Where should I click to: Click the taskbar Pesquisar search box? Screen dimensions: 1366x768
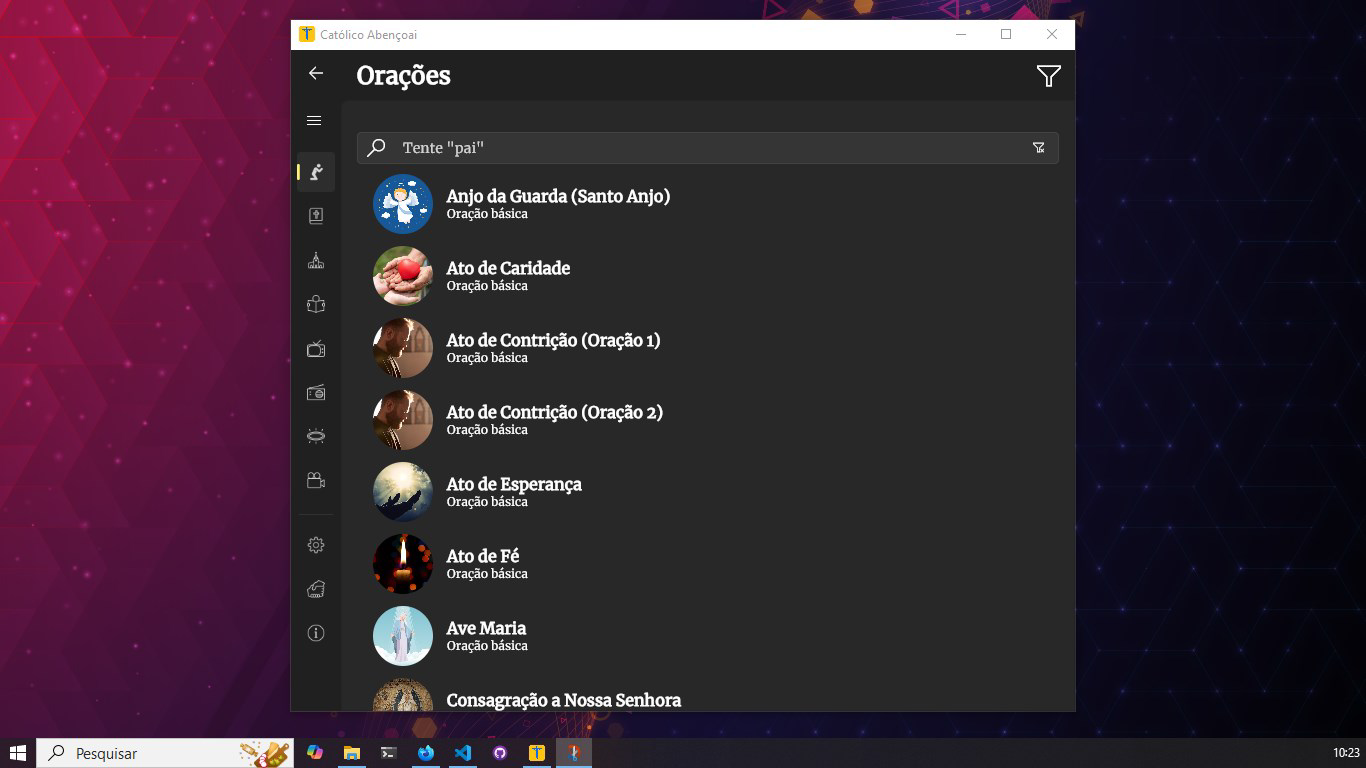pos(165,753)
